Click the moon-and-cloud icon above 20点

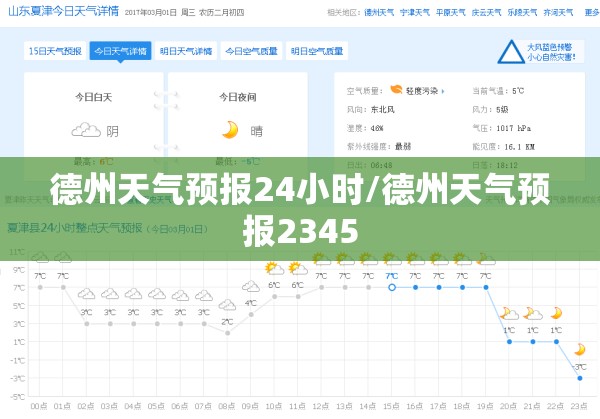[509, 313]
